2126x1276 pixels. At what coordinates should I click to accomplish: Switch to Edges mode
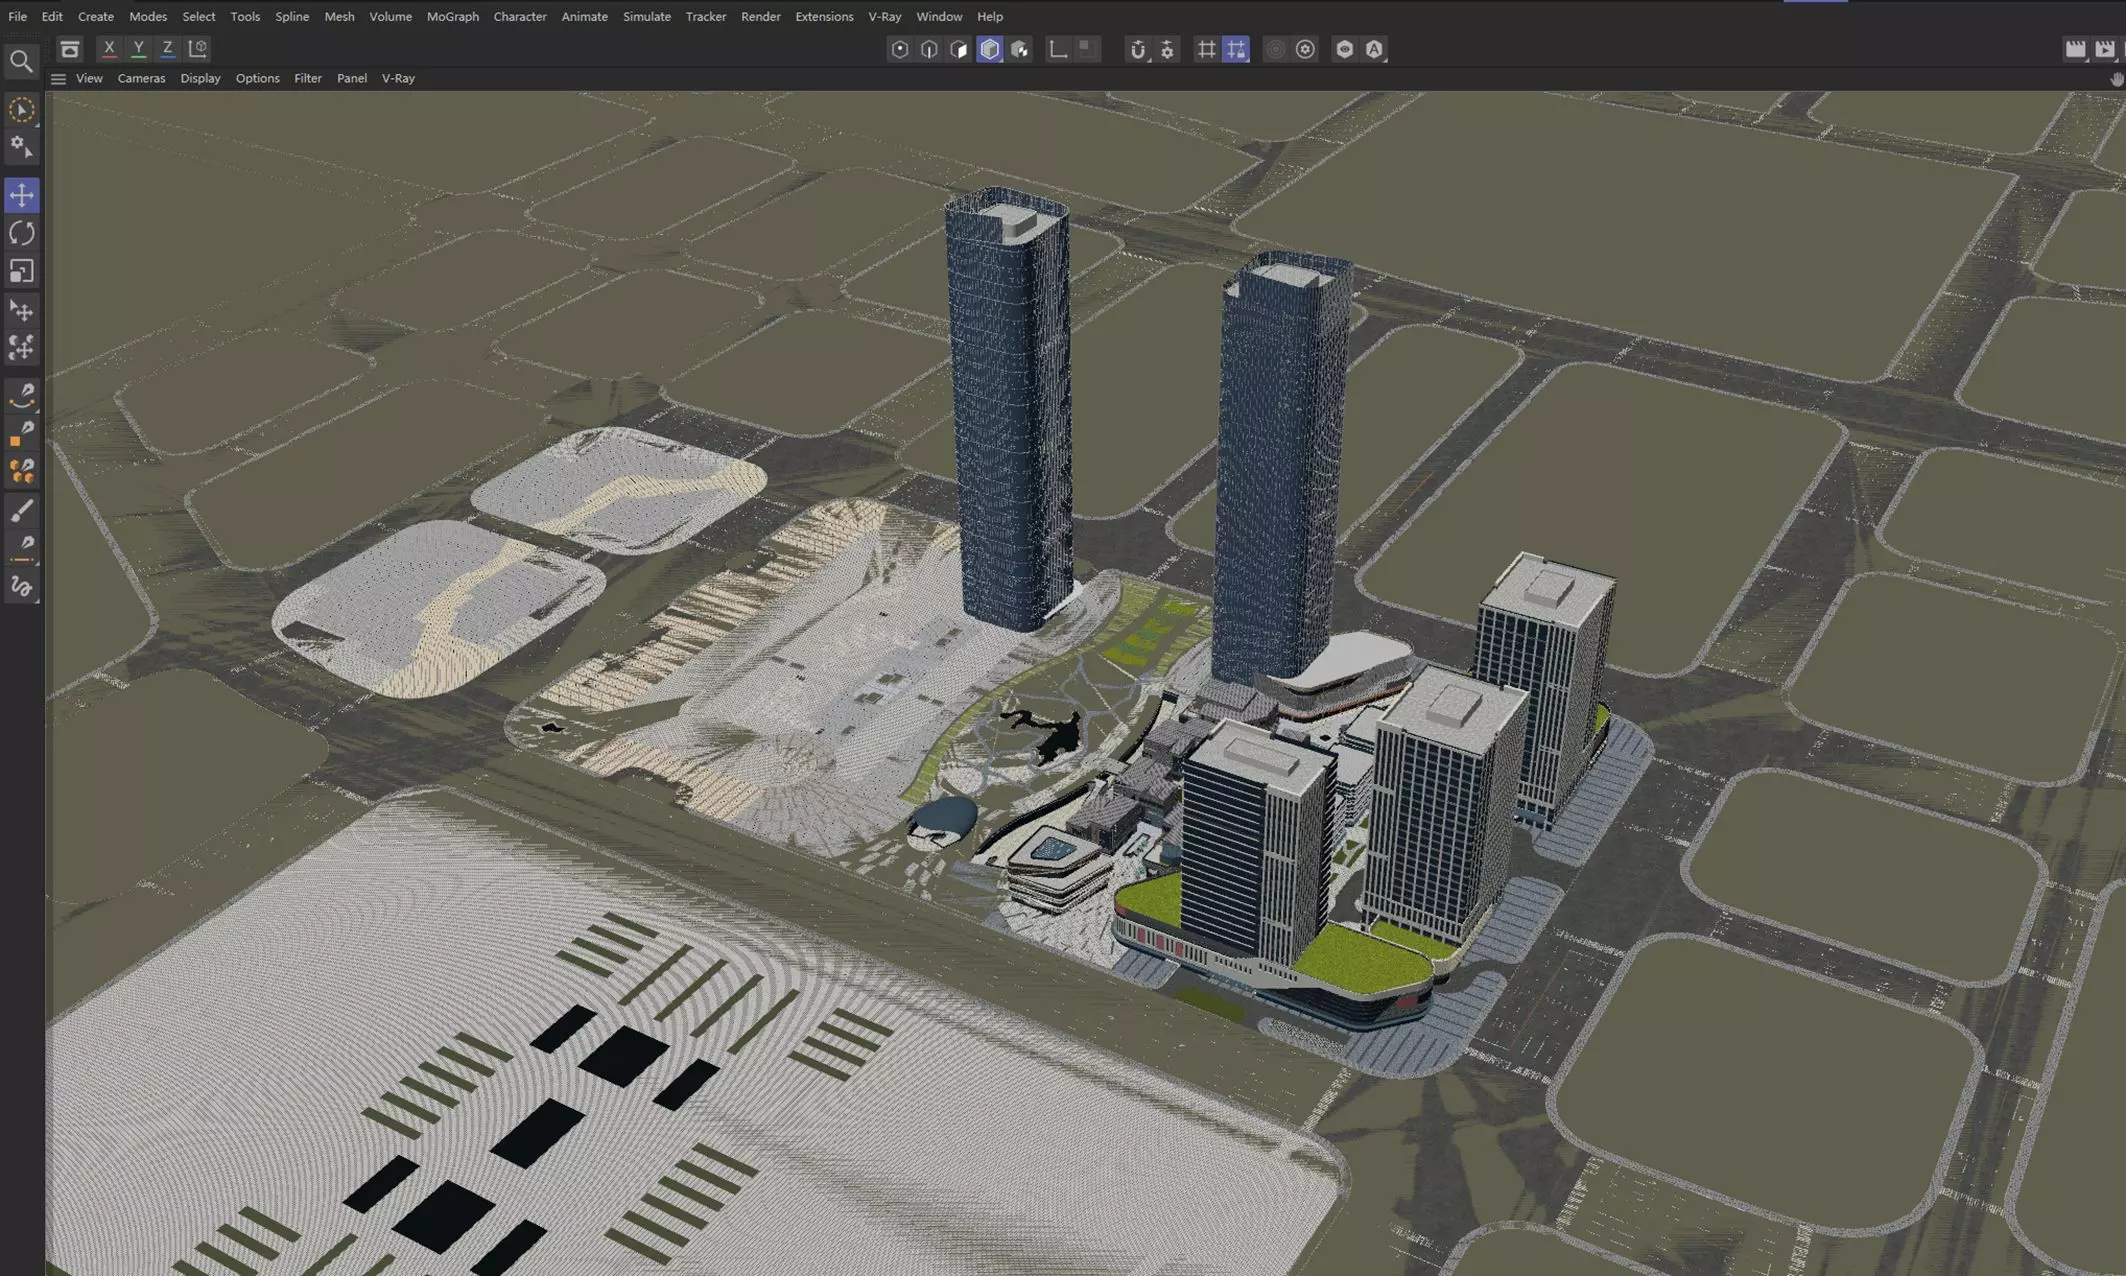(x=929, y=49)
